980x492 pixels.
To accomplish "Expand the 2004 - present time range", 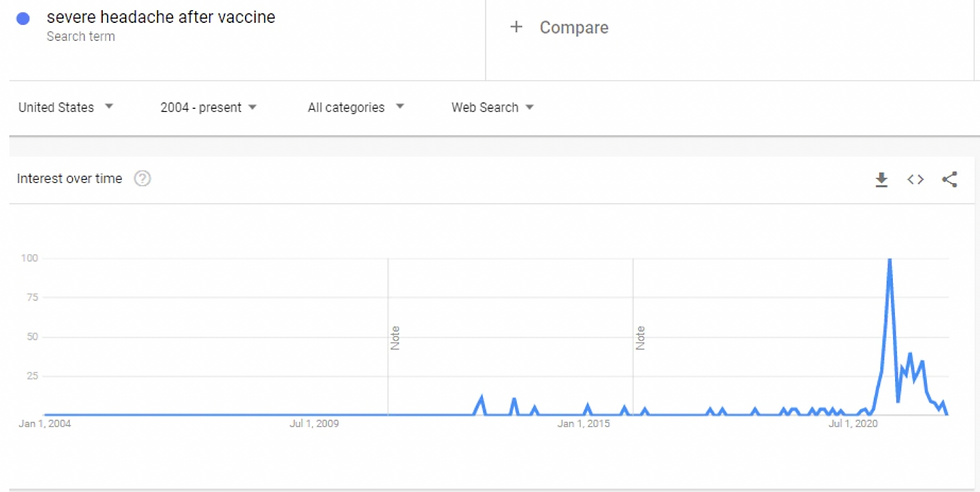I will (x=208, y=108).
